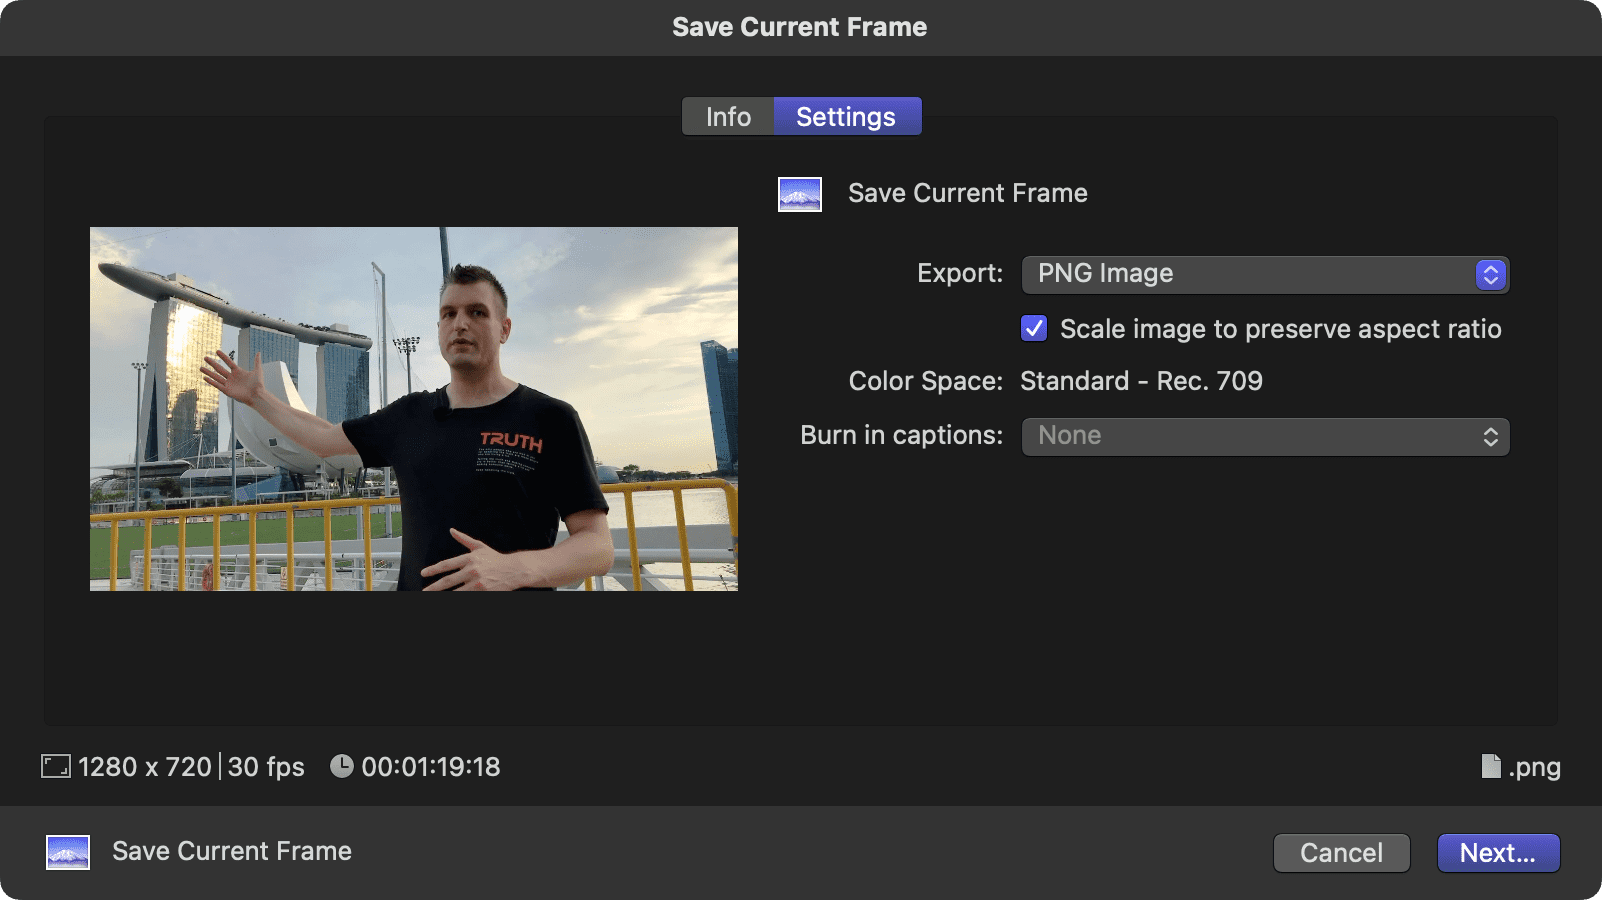Click the video frame preview thumbnail
Viewport: 1602px width, 900px height.
point(414,409)
